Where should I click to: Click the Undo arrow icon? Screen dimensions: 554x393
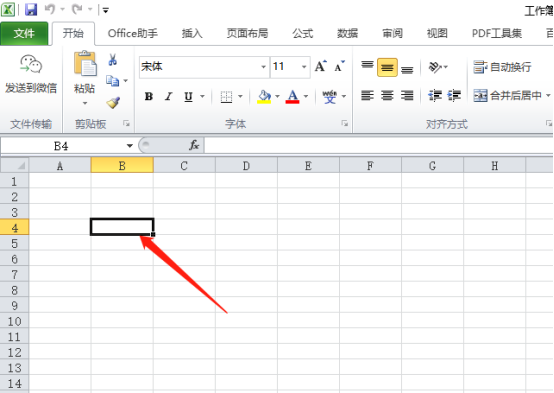click(x=50, y=10)
